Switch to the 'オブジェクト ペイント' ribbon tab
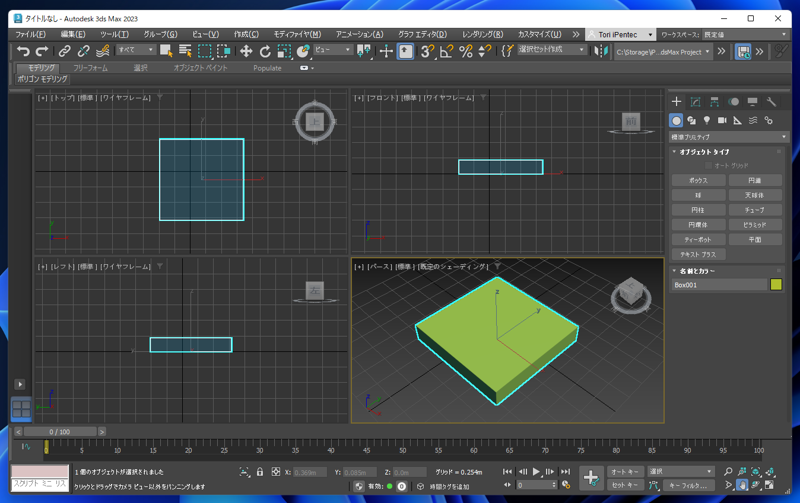Viewport: 800px width, 503px height. (x=201, y=68)
